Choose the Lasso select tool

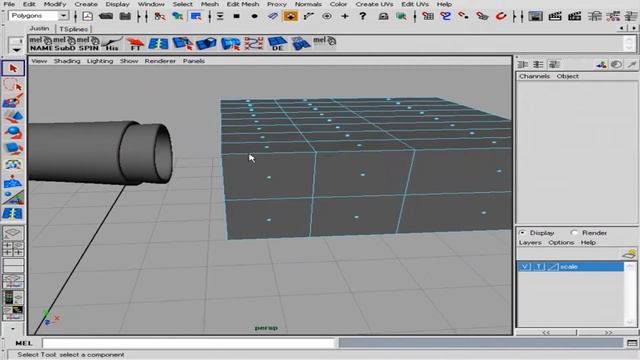coord(13,85)
